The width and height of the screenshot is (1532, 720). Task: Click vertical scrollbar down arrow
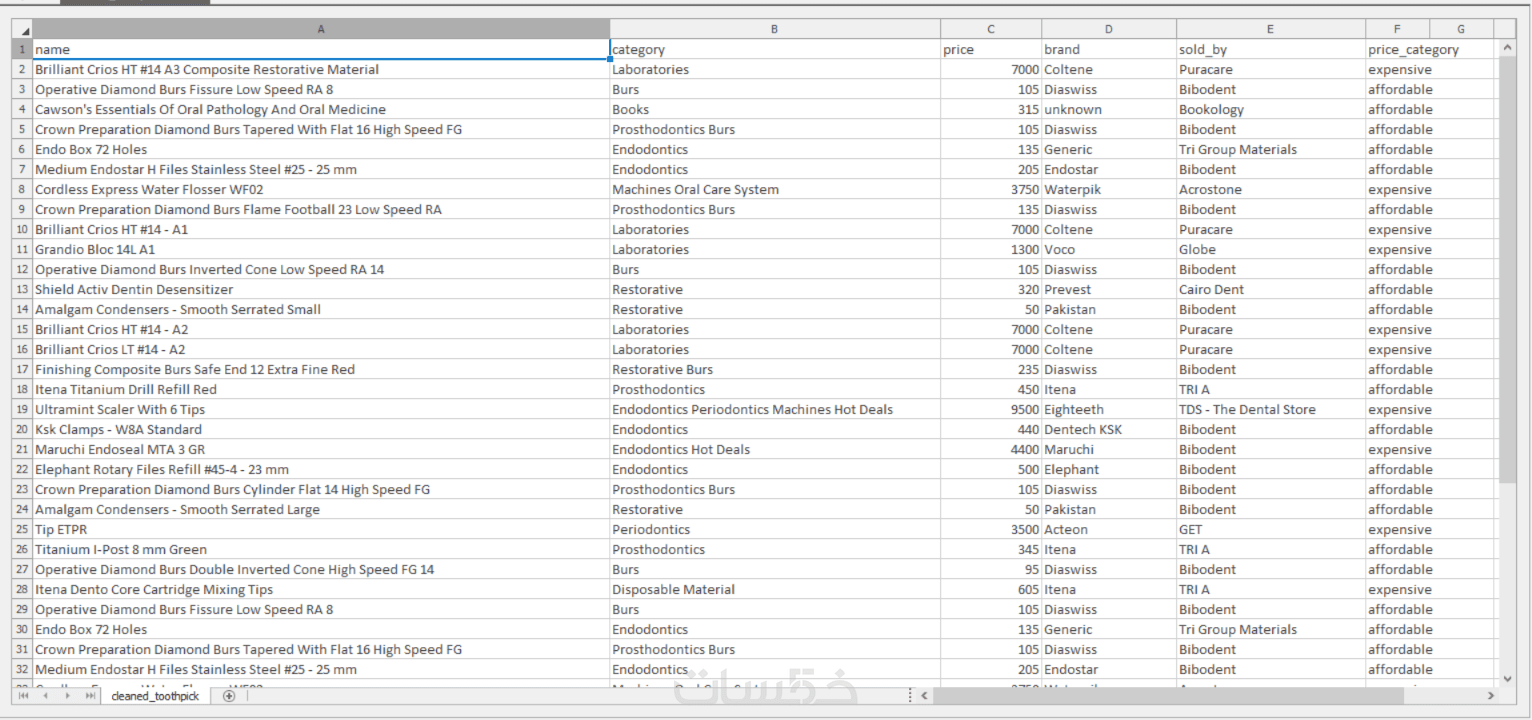1508,677
